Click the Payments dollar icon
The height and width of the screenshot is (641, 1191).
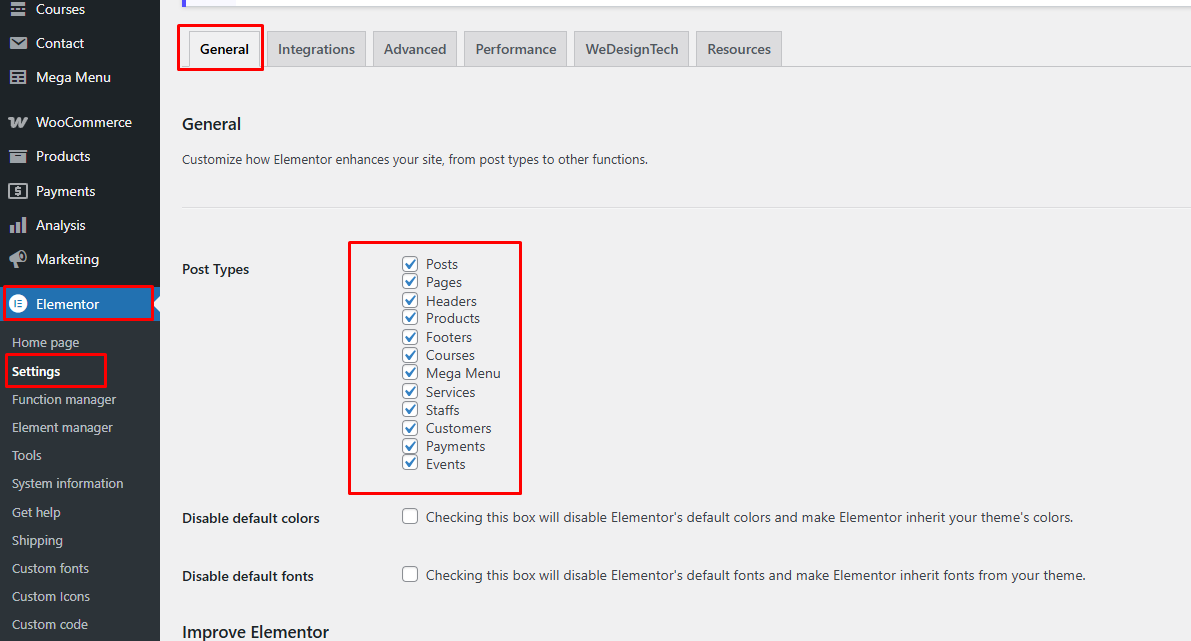click(x=17, y=191)
